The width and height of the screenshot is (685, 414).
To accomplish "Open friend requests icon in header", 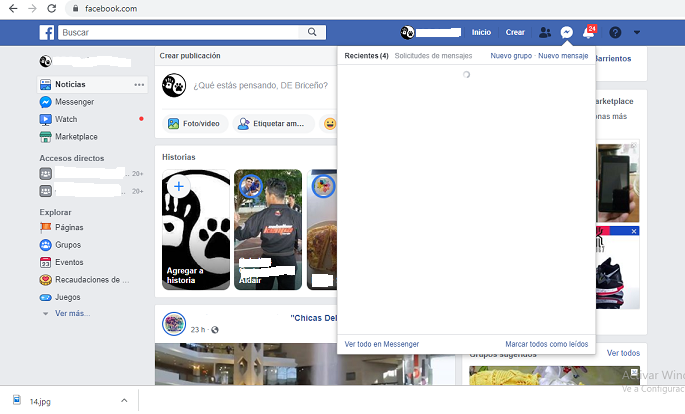I will pos(545,32).
